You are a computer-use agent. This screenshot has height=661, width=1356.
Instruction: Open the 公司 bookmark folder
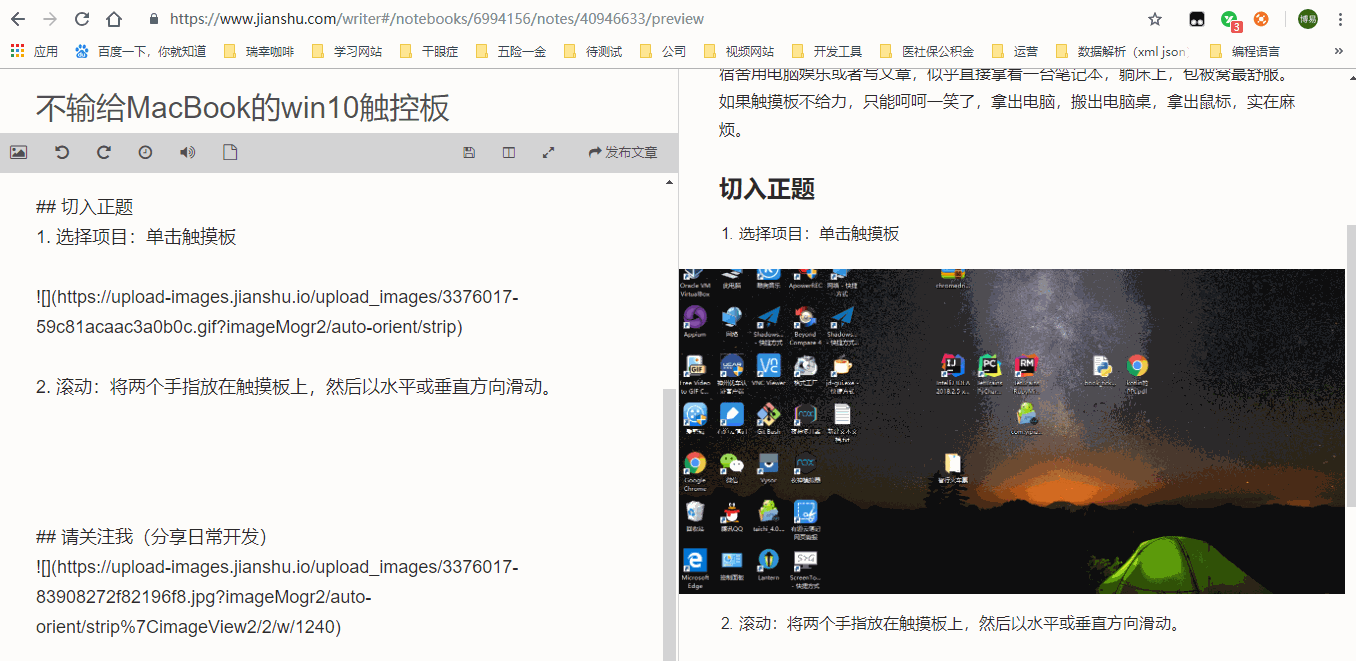pos(663,51)
